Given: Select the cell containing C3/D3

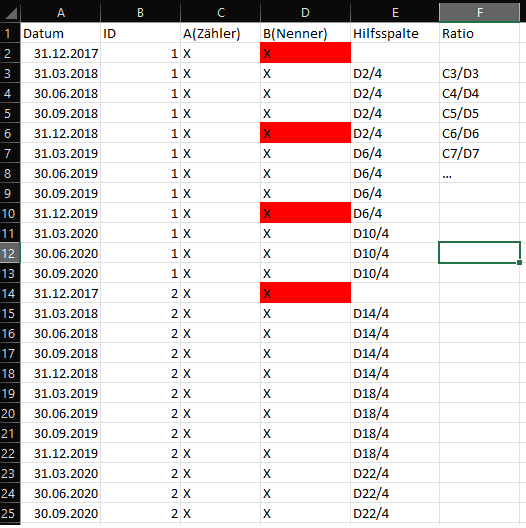Looking at the screenshot, I should click(480, 73).
